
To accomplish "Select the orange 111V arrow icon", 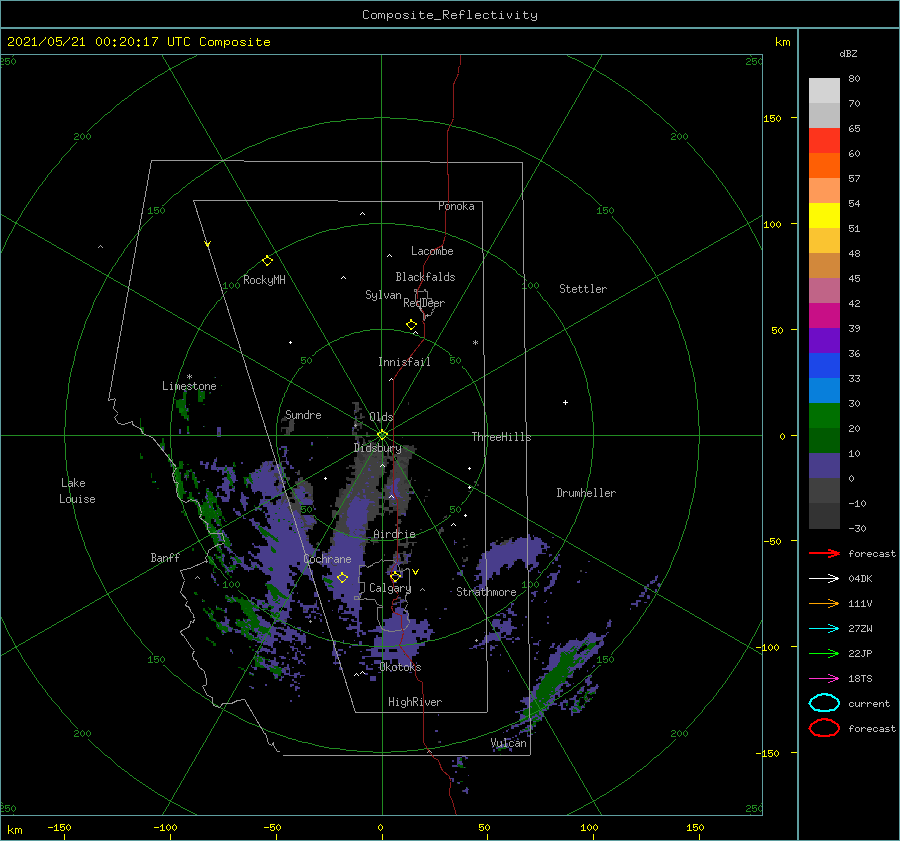I will tap(824, 603).
